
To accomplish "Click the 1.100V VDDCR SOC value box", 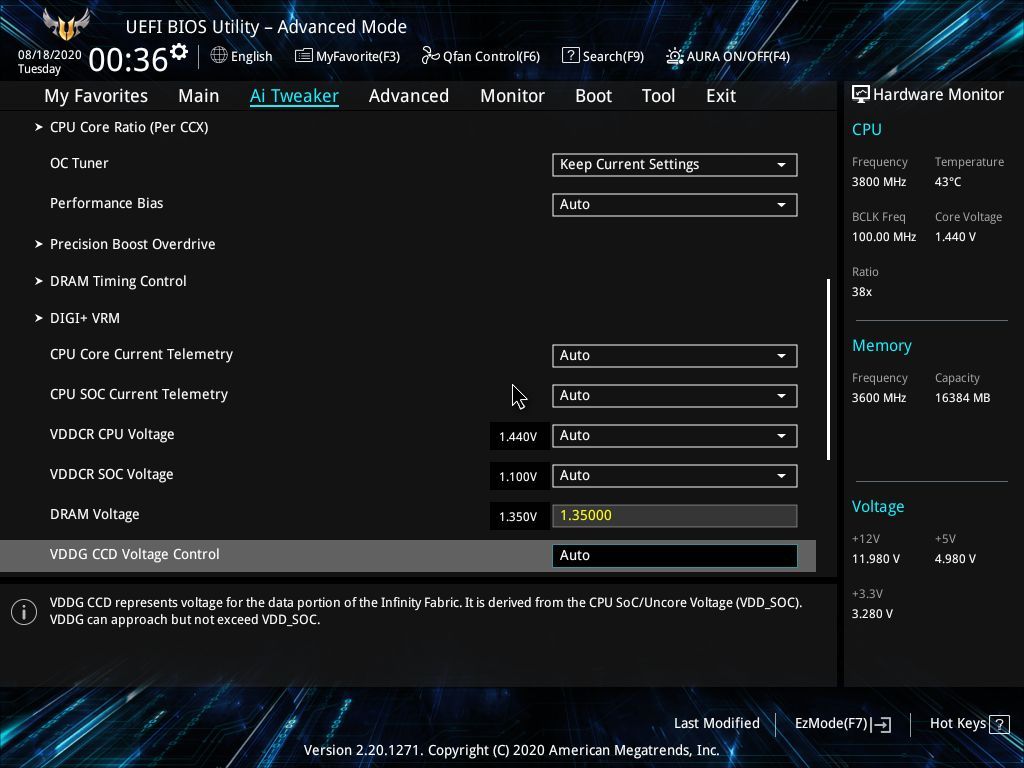I will [x=519, y=477].
